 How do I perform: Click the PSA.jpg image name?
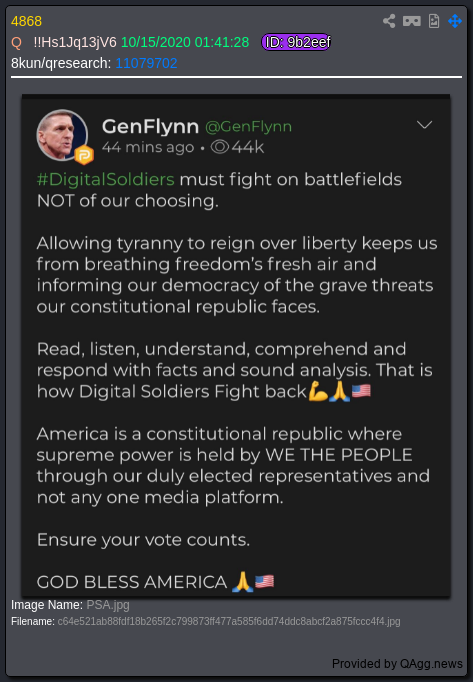(107, 605)
